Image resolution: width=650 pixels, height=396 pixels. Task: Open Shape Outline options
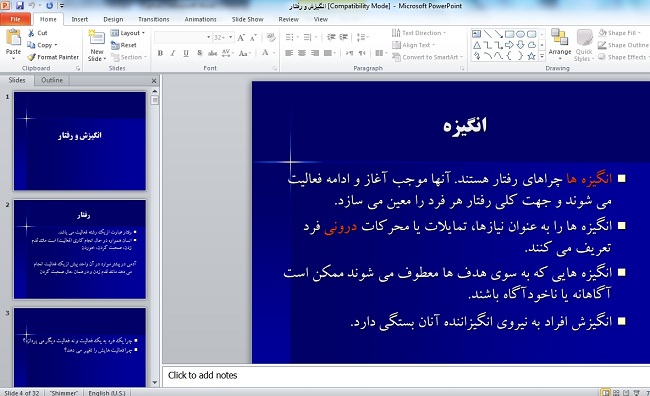point(624,45)
